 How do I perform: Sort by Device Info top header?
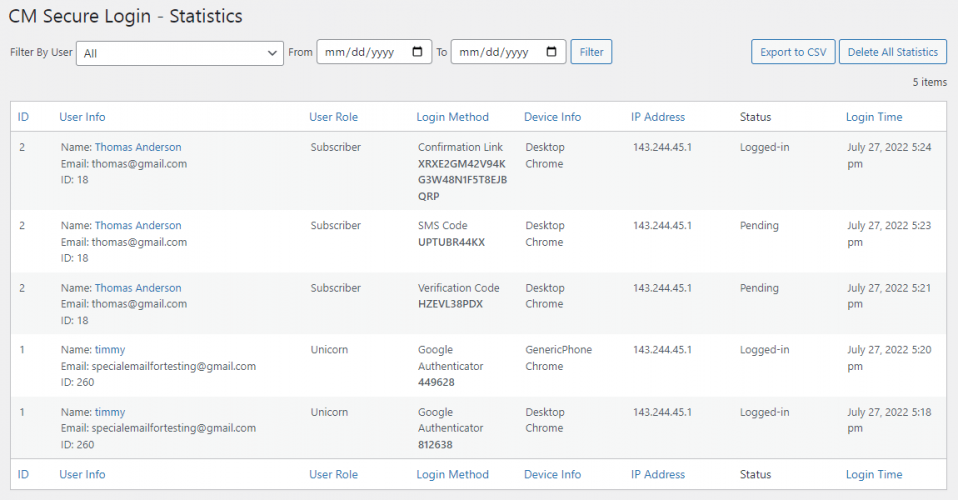[552, 117]
